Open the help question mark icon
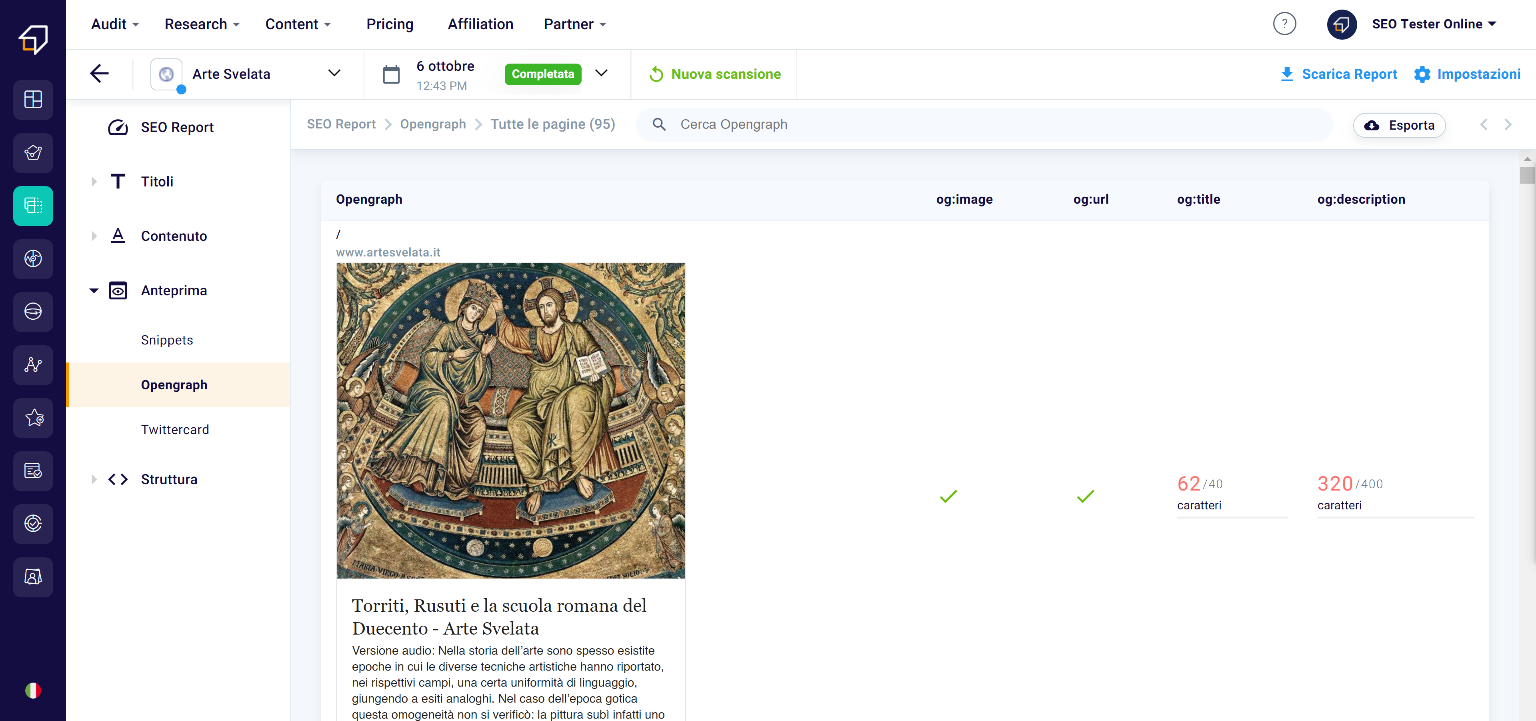Viewport: 1536px width, 721px height. click(x=1285, y=24)
